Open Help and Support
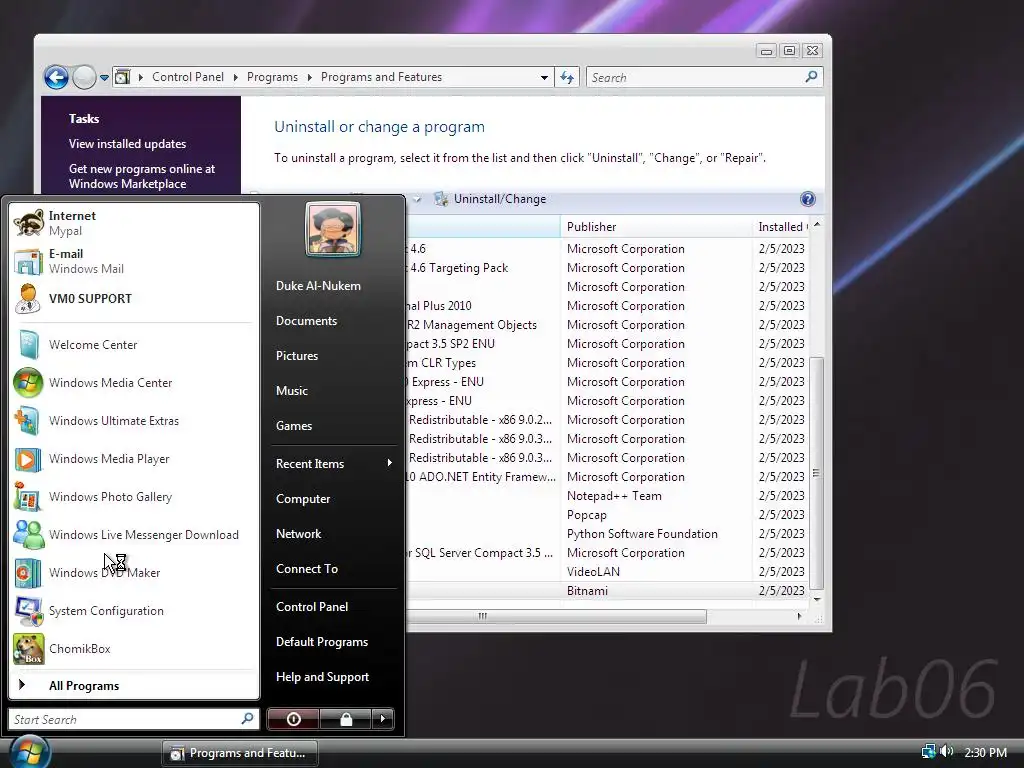This screenshot has height=768, width=1024. pos(322,677)
